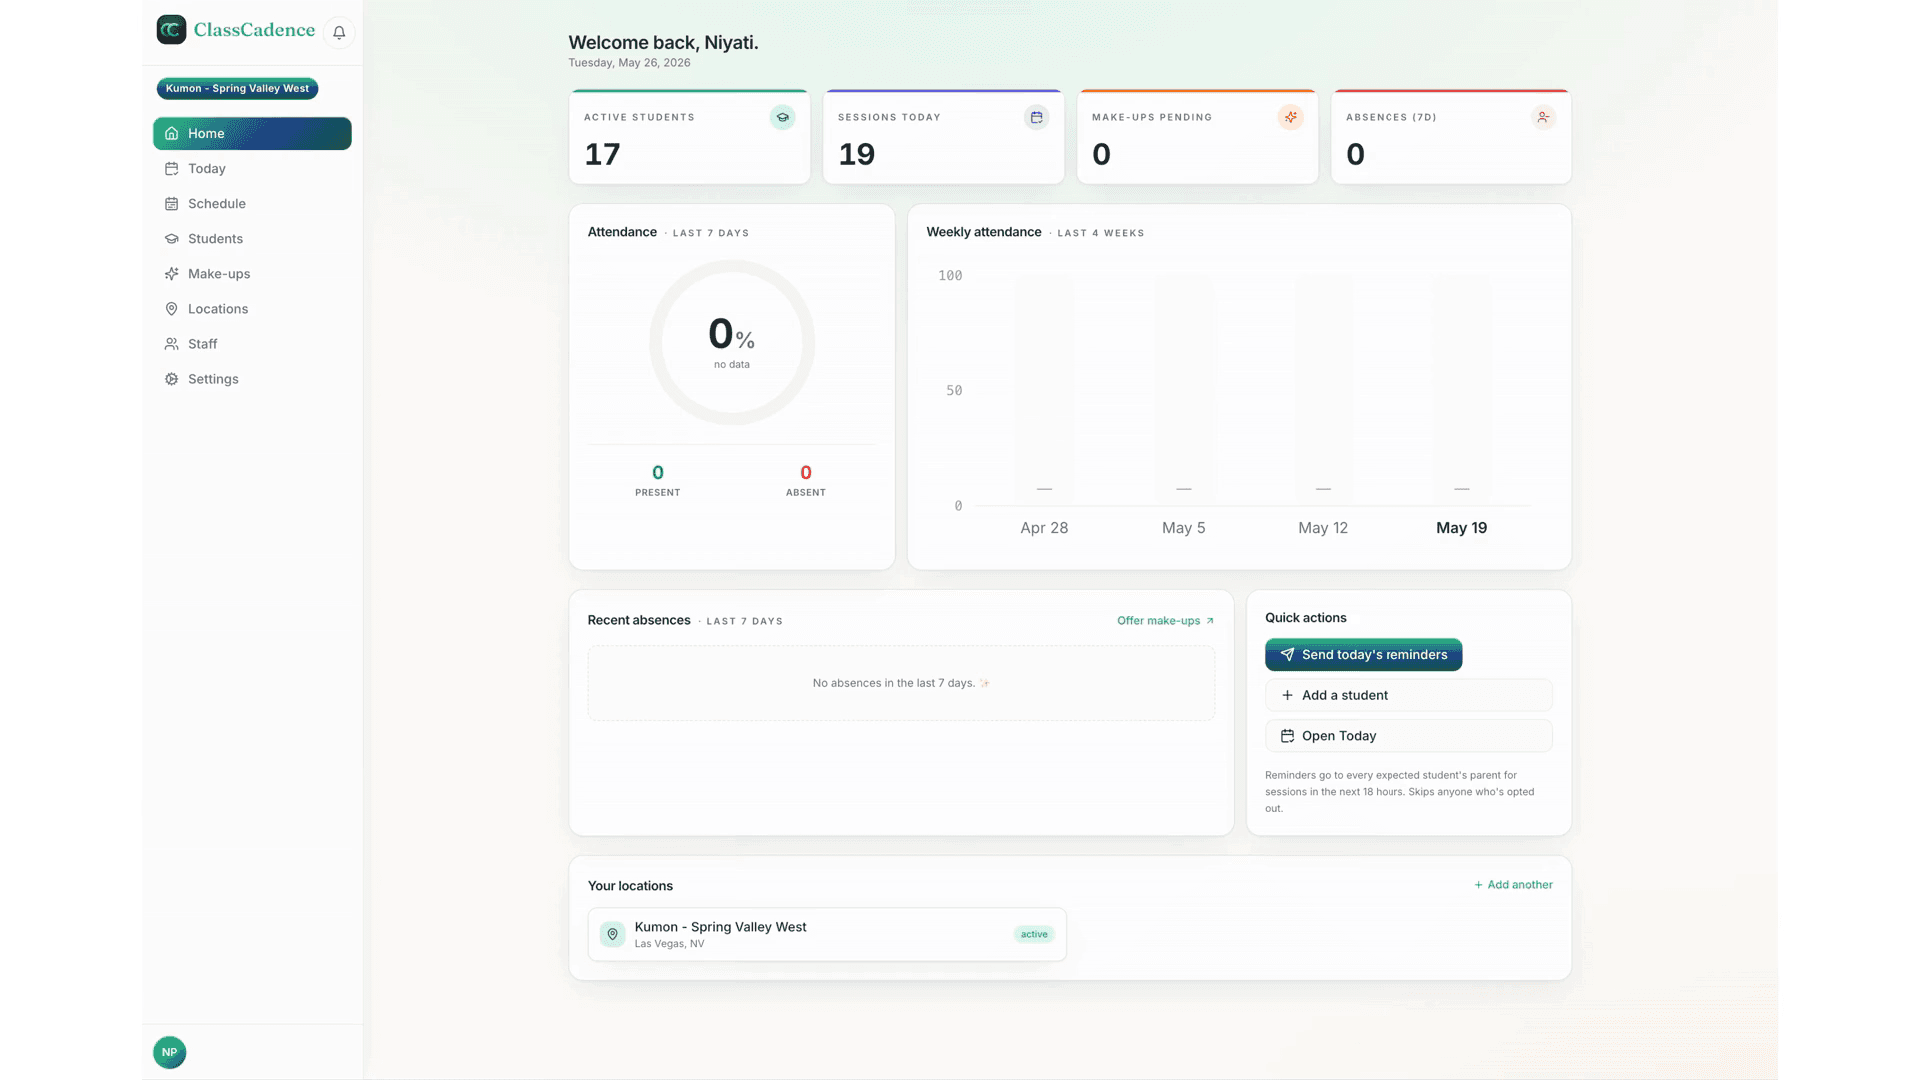The image size is (1920, 1080).
Task: Click the Make-ups Pending card sparkle icon
Action: click(x=1291, y=117)
